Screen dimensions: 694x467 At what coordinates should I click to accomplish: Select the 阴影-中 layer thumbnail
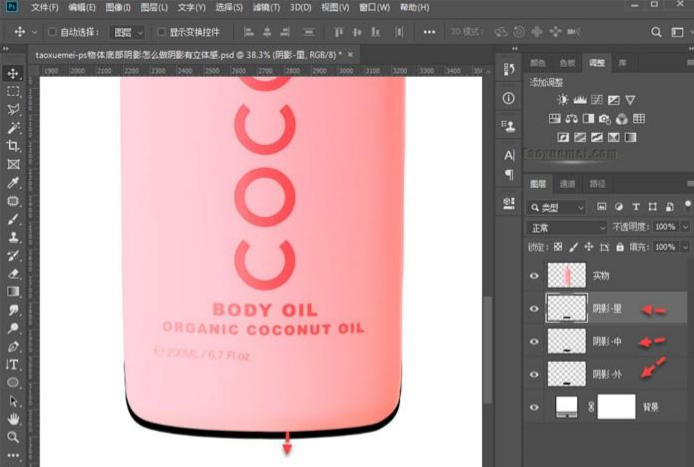click(x=567, y=341)
